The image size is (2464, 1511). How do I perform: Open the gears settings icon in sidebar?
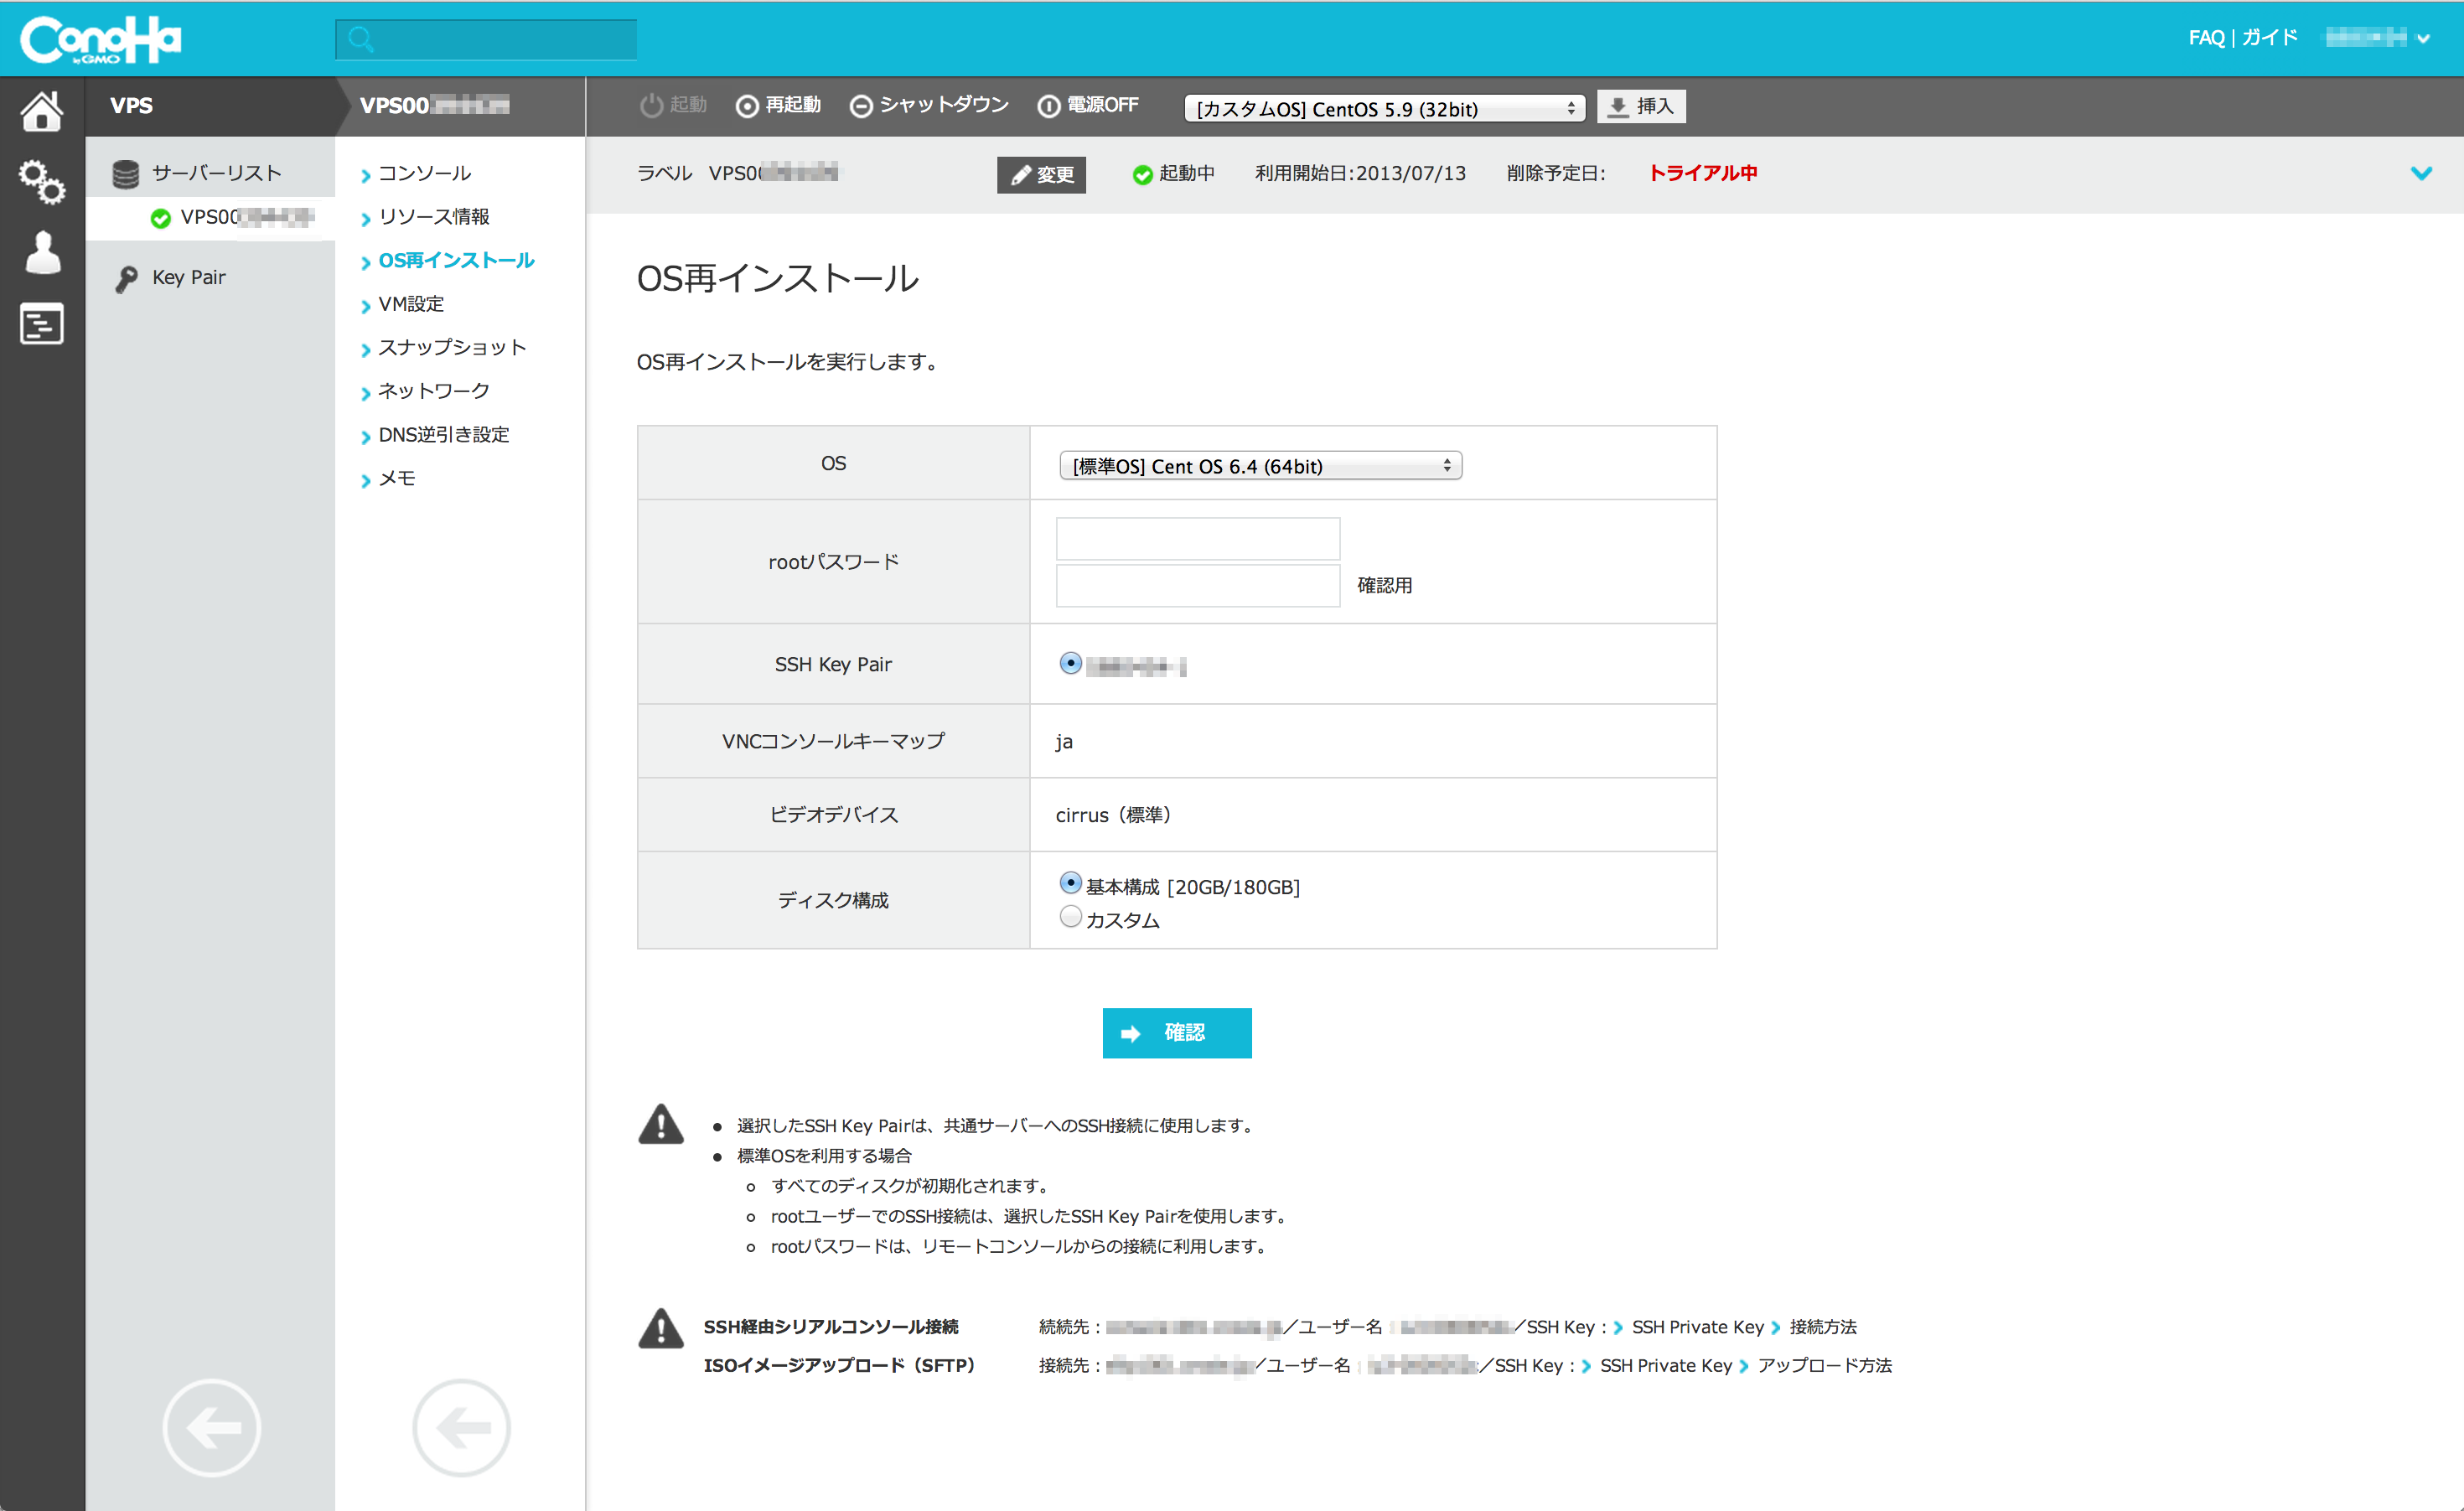tap(42, 182)
